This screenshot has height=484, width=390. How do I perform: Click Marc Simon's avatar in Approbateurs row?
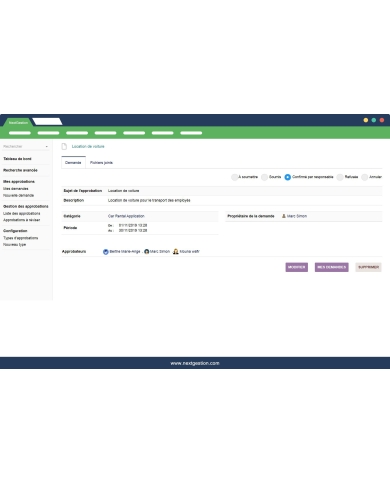(146, 252)
